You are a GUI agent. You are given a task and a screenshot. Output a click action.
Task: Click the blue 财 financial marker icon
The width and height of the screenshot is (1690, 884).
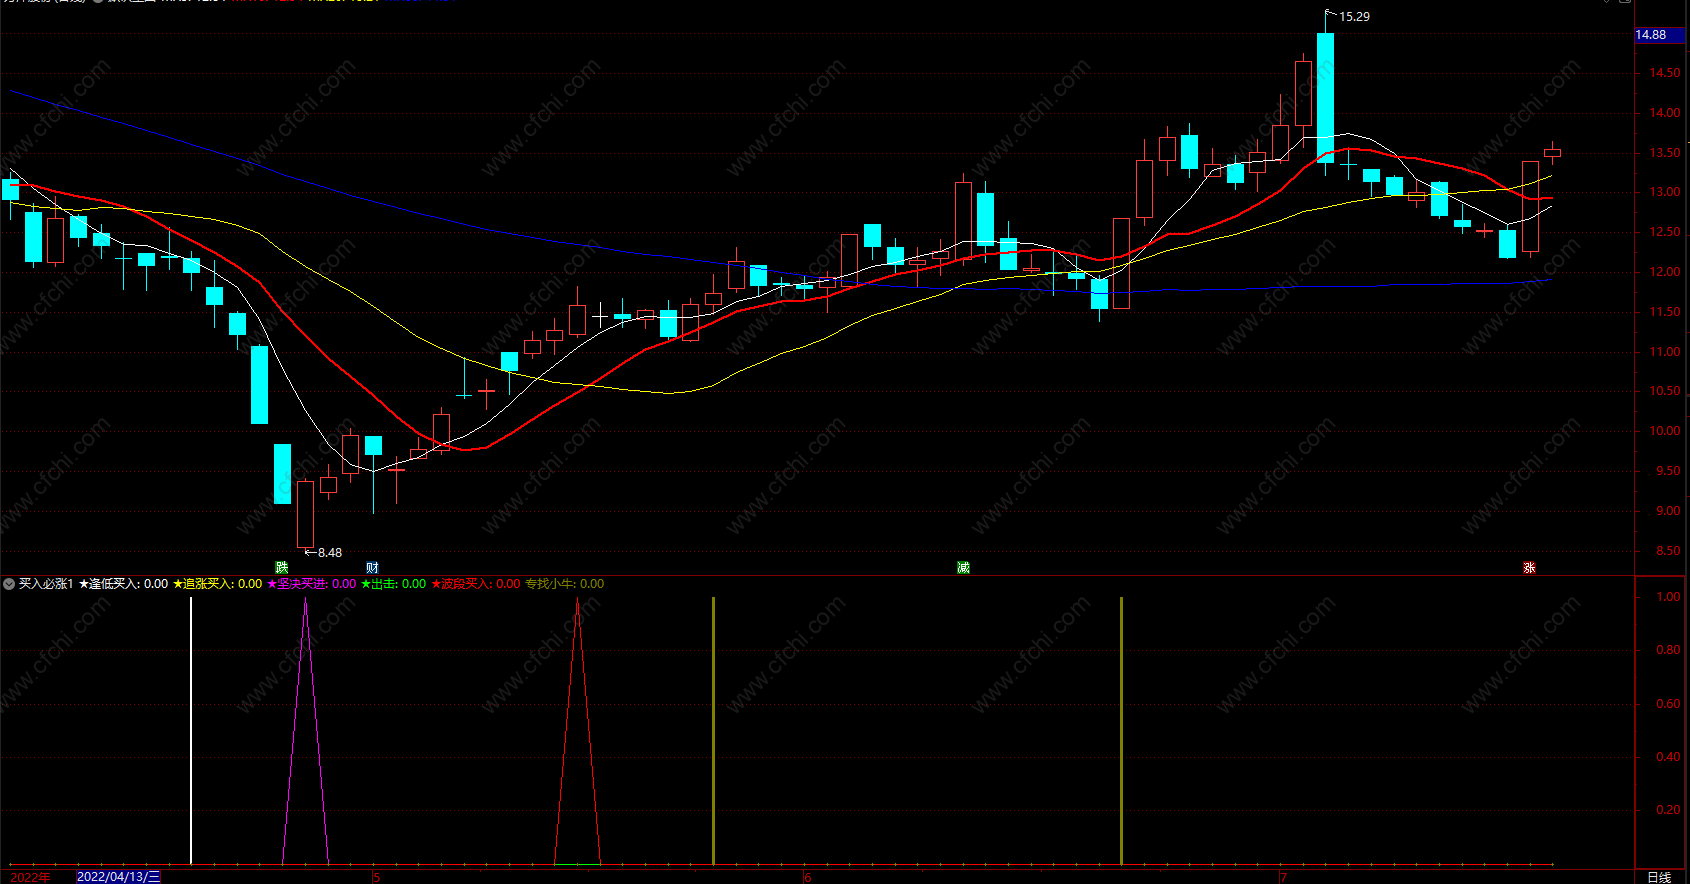point(372,568)
